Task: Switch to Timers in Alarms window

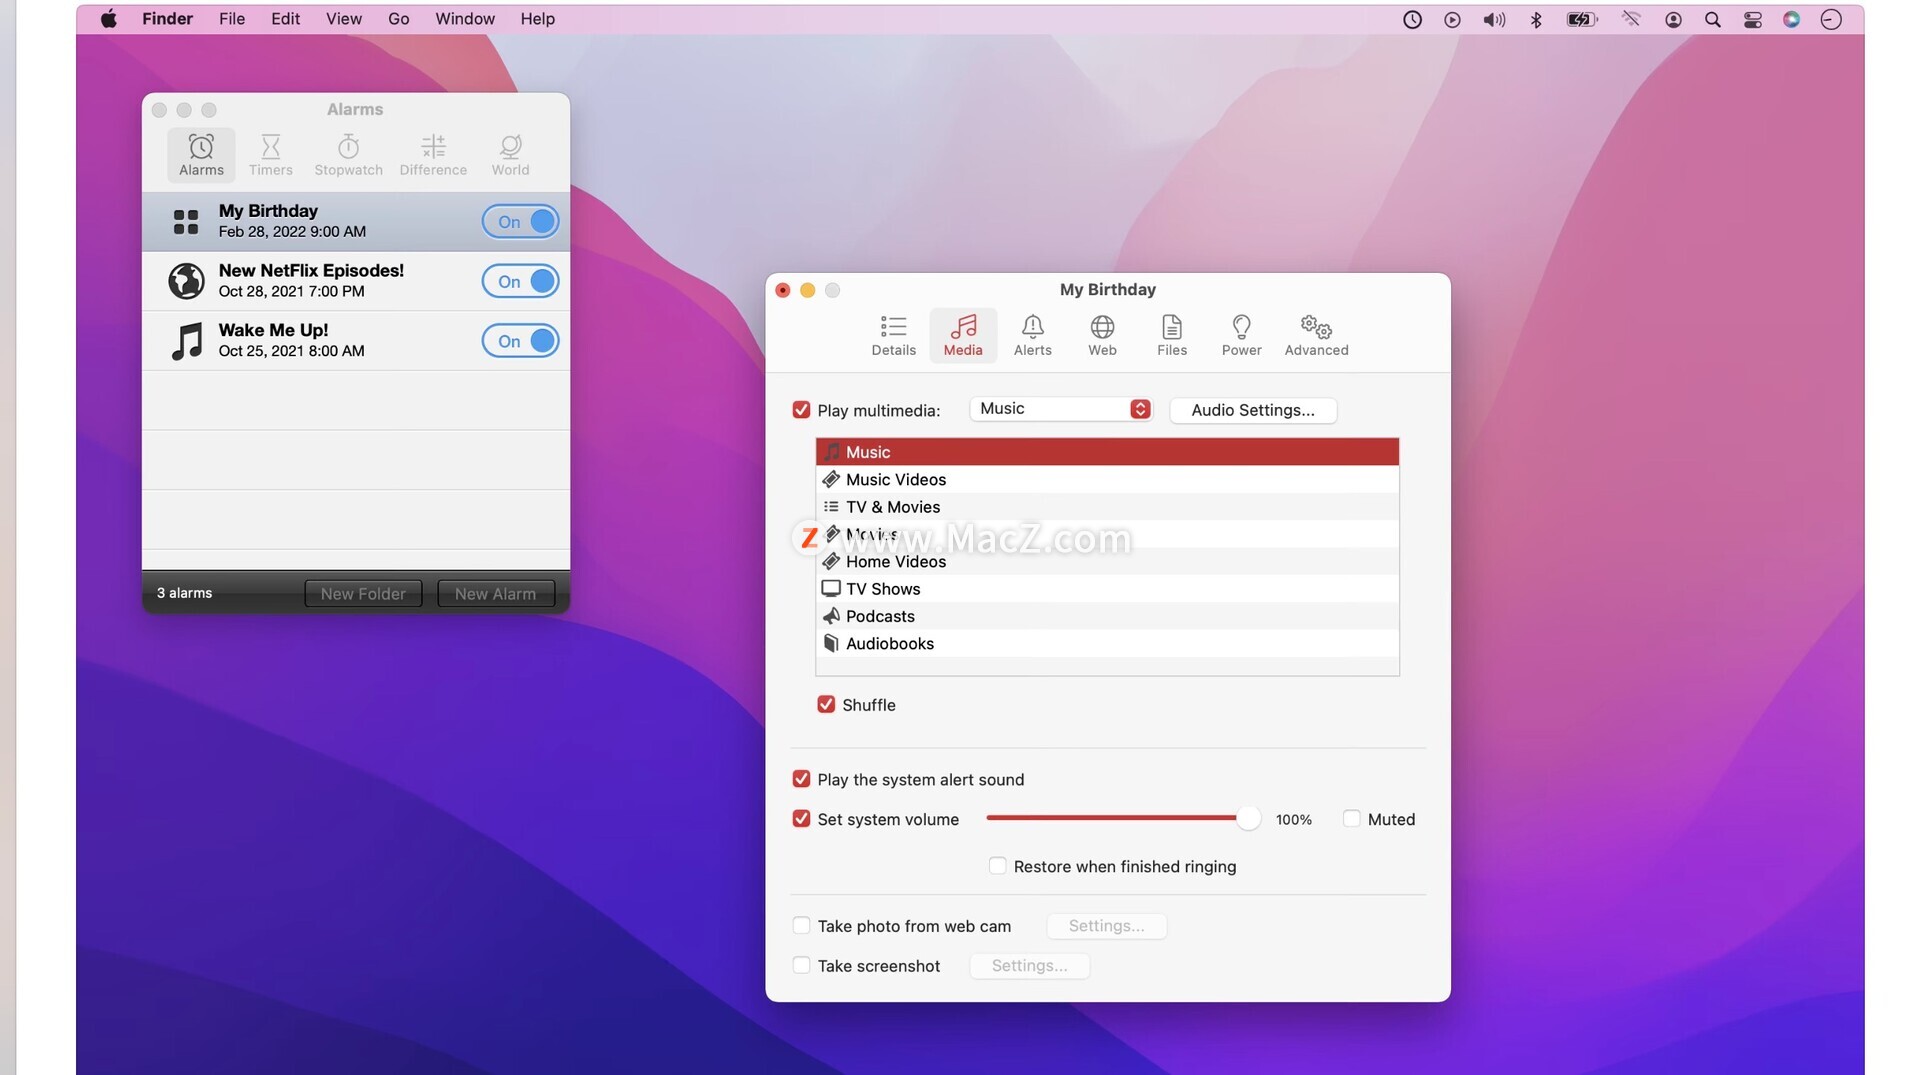Action: click(x=270, y=155)
